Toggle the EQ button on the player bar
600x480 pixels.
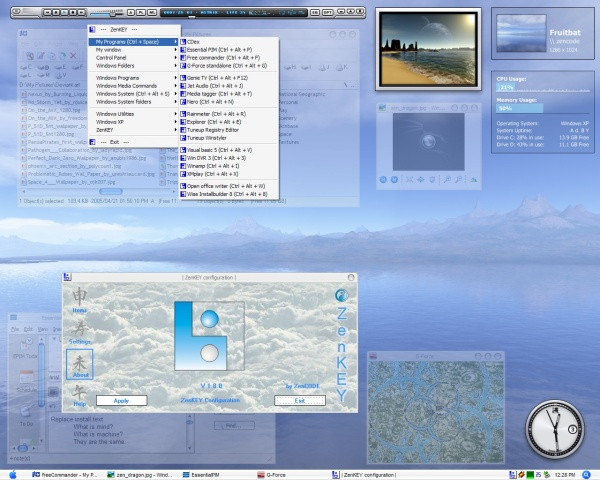coord(315,12)
